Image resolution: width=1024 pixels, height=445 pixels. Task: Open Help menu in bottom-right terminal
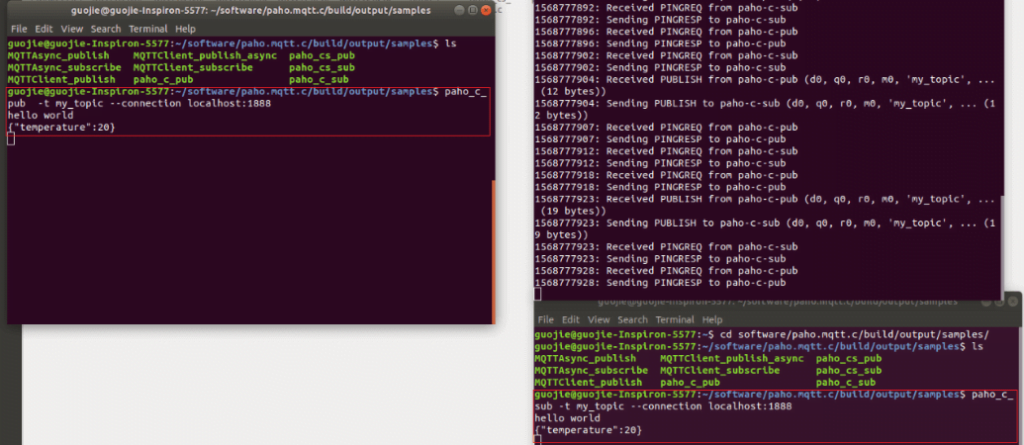[712, 320]
